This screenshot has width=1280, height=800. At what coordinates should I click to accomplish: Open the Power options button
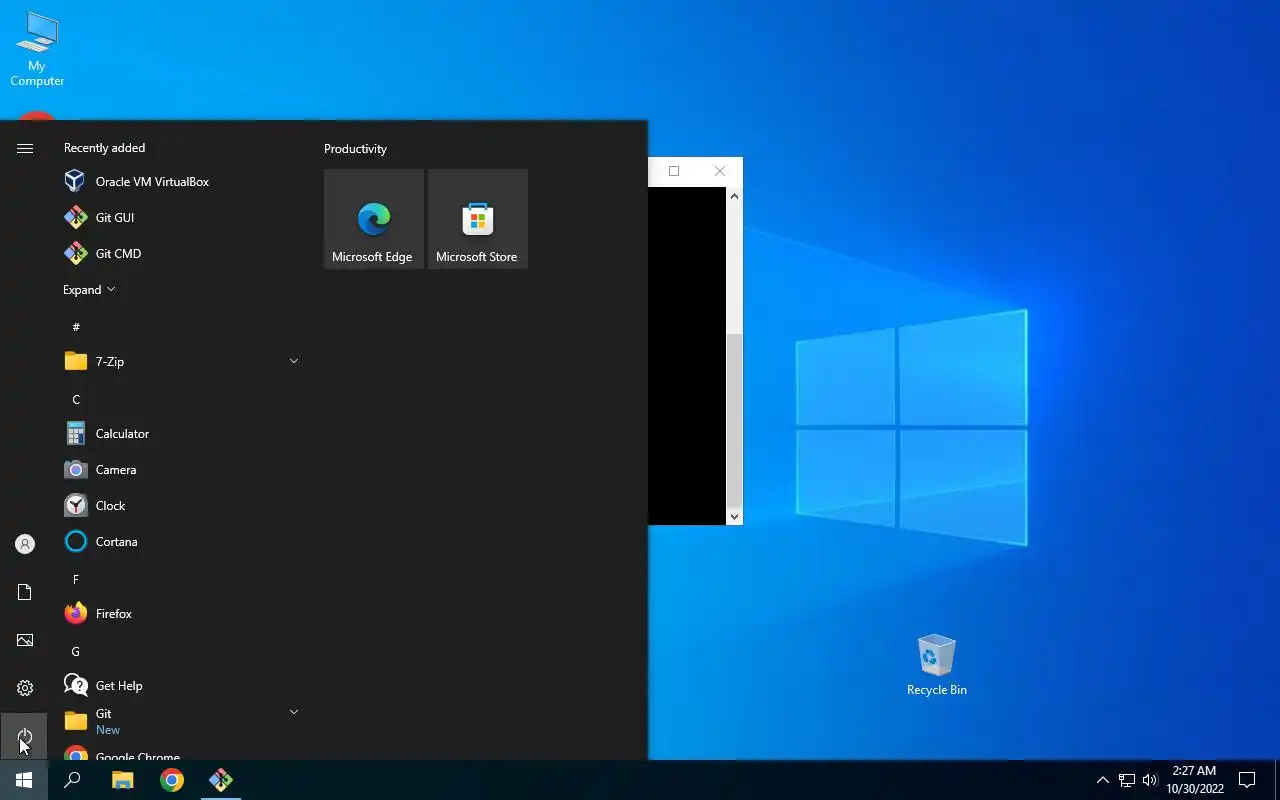pos(25,736)
